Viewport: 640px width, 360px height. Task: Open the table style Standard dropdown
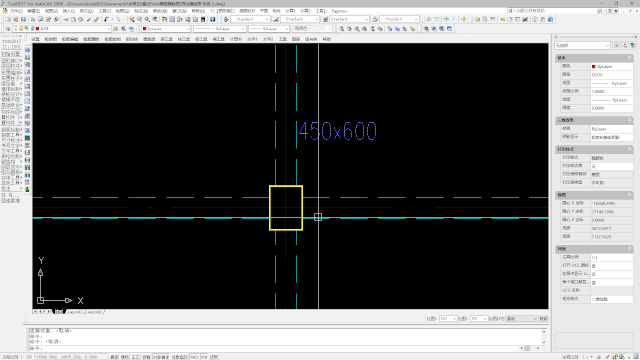pyautogui.click(x=349, y=19)
